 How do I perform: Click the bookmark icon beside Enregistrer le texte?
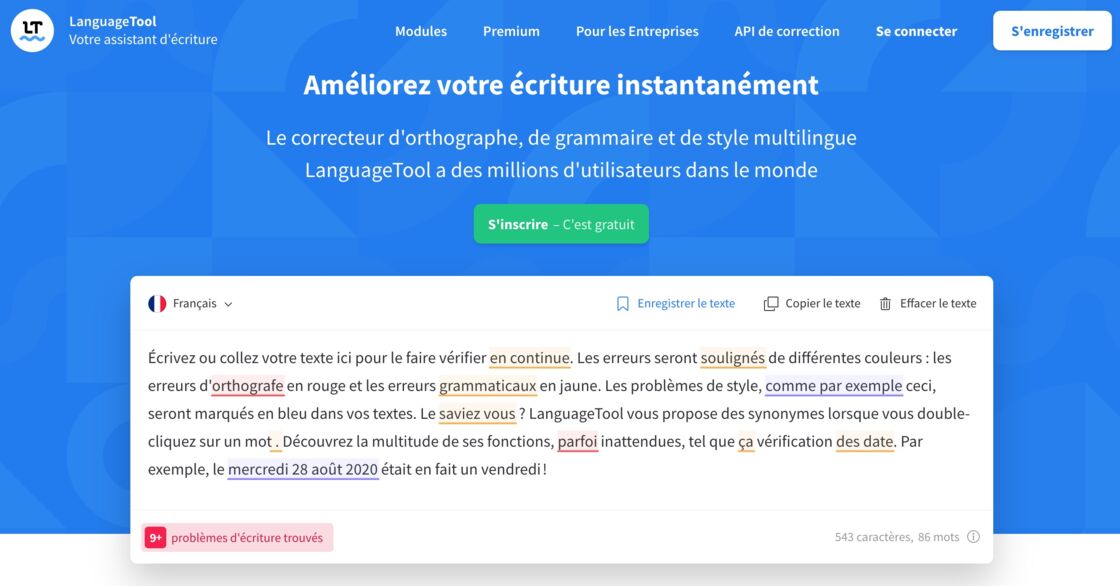623,304
